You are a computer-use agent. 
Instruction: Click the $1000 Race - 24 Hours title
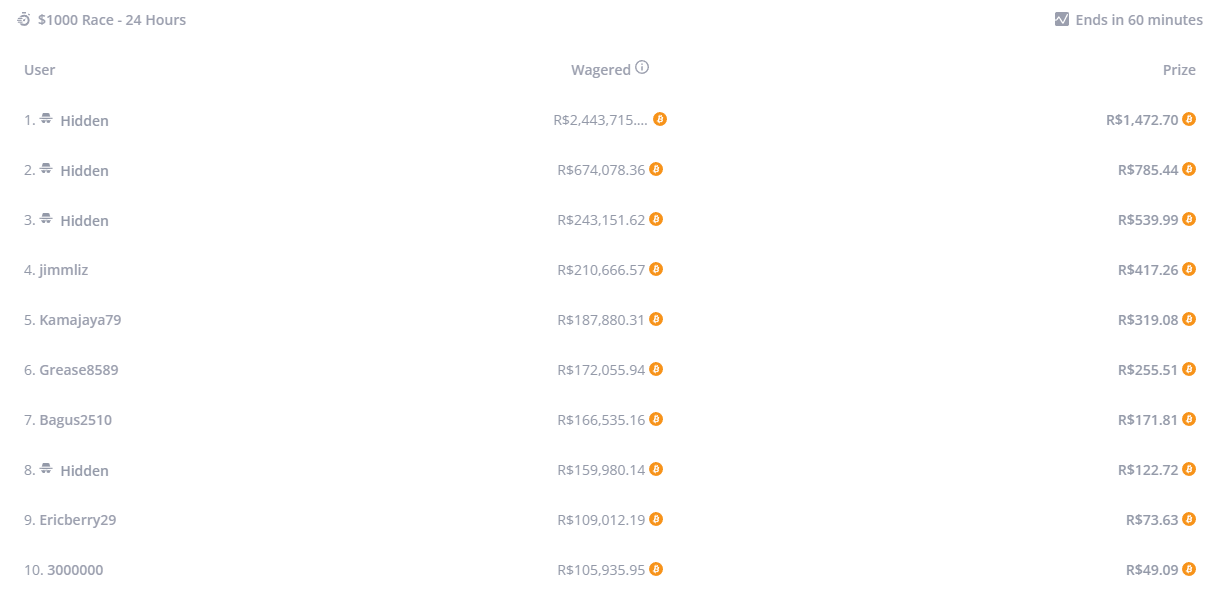click(112, 20)
